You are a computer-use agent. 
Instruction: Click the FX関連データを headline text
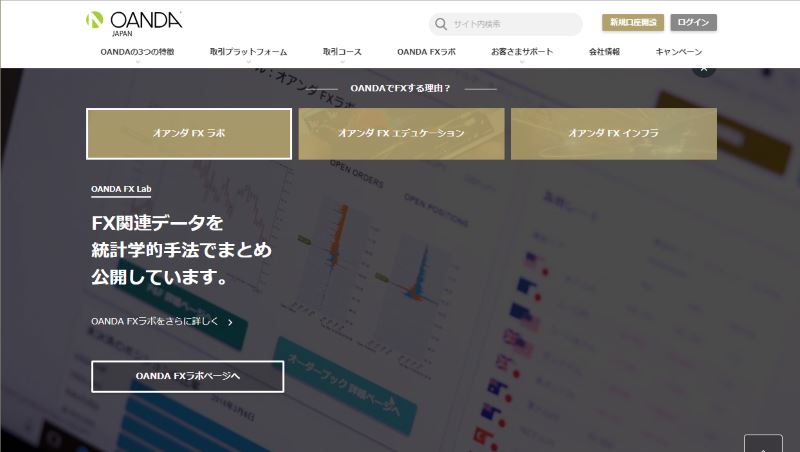click(x=157, y=223)
